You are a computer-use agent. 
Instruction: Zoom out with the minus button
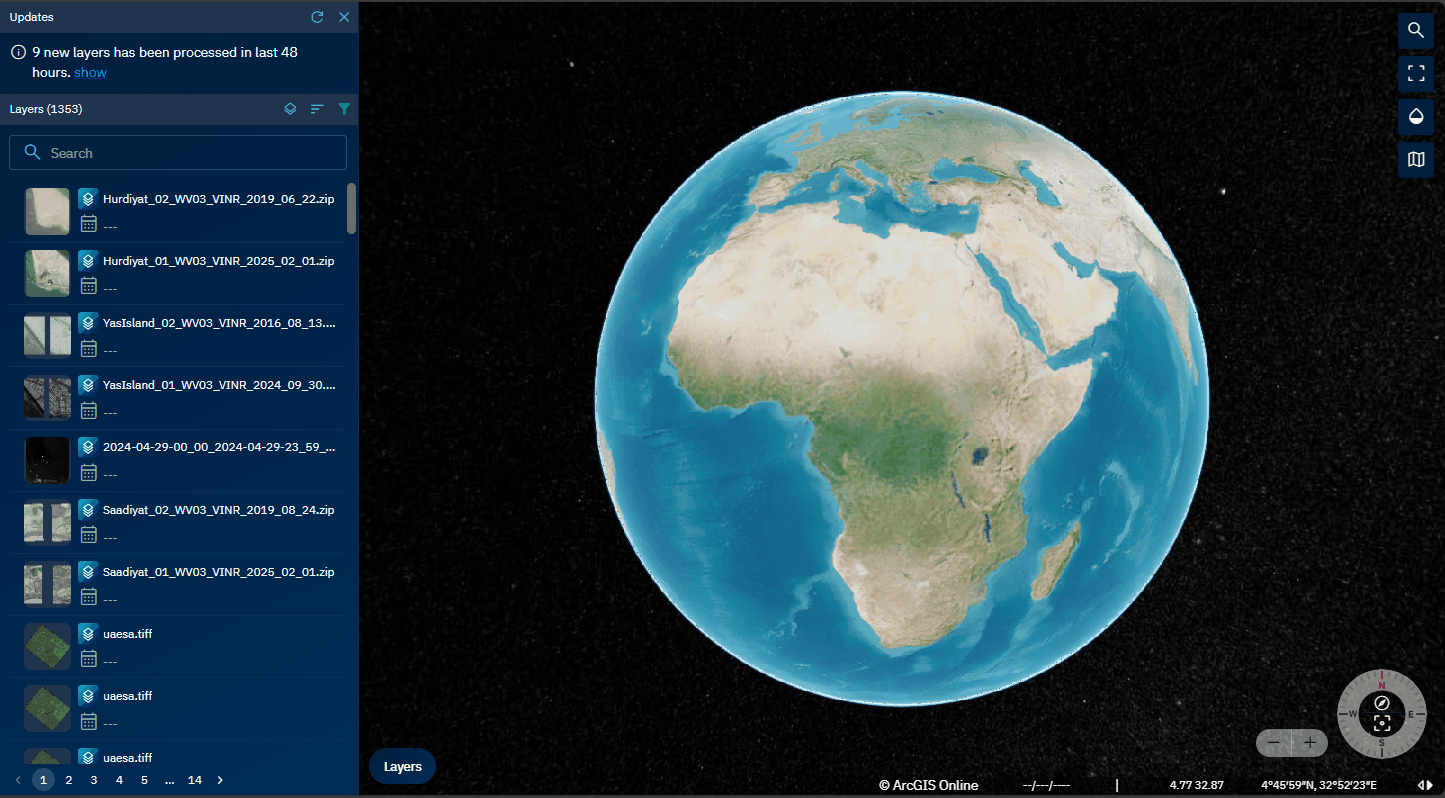pos(1273,743)
